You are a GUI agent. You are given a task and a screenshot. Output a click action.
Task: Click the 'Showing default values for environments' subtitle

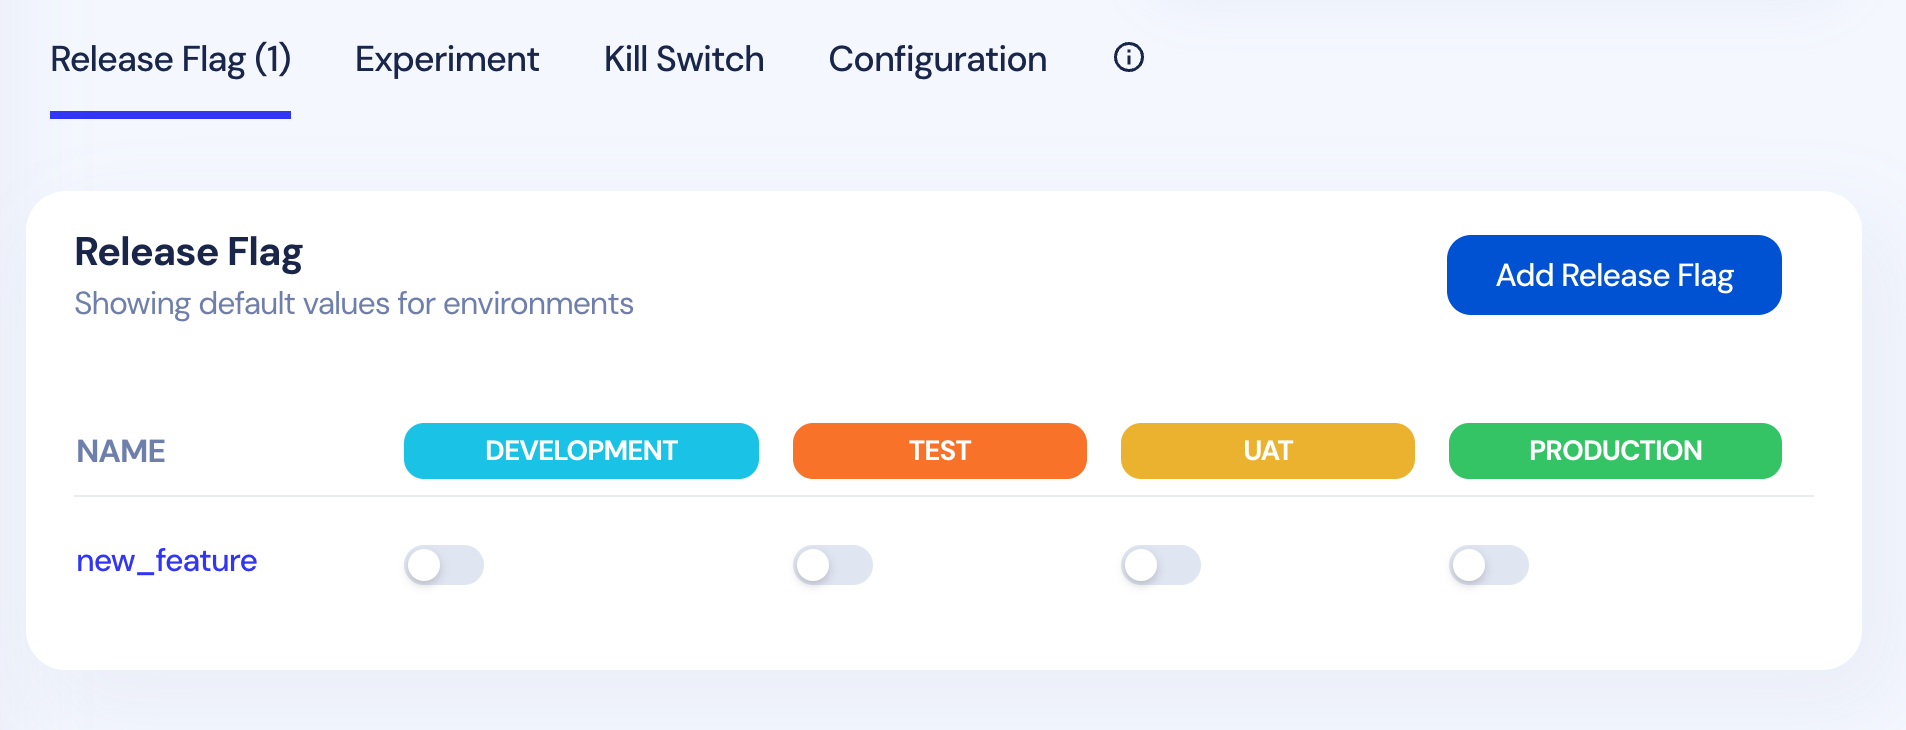coord(354,304)
